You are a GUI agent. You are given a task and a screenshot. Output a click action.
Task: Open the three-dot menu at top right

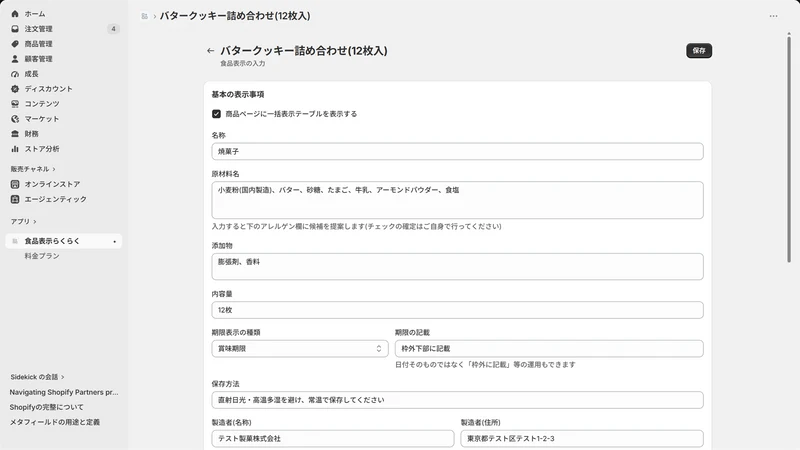point(773,16)
